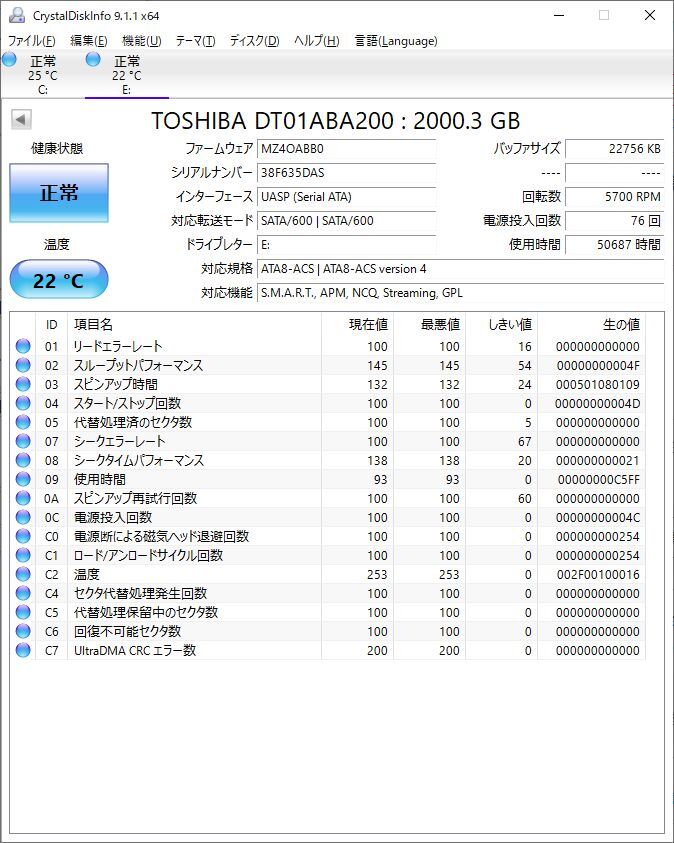Open the 編集(E) menu

click(89, 41)
